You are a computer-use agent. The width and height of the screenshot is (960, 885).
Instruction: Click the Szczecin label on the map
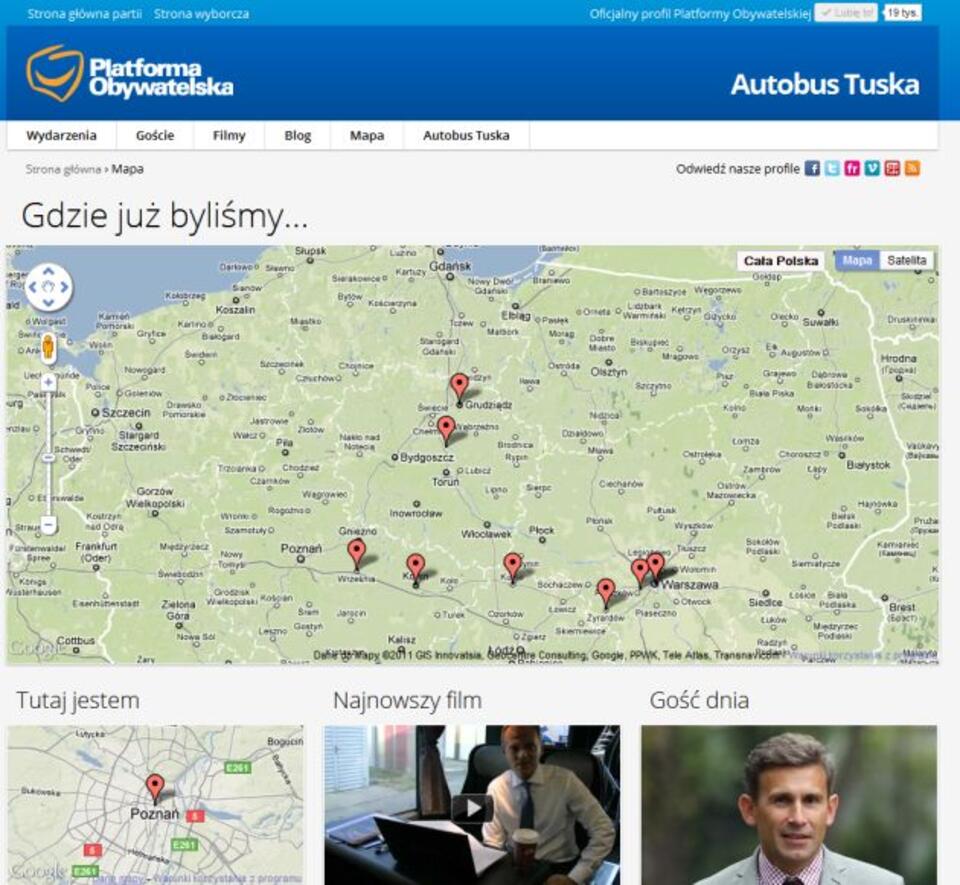[x=126, y=413]
